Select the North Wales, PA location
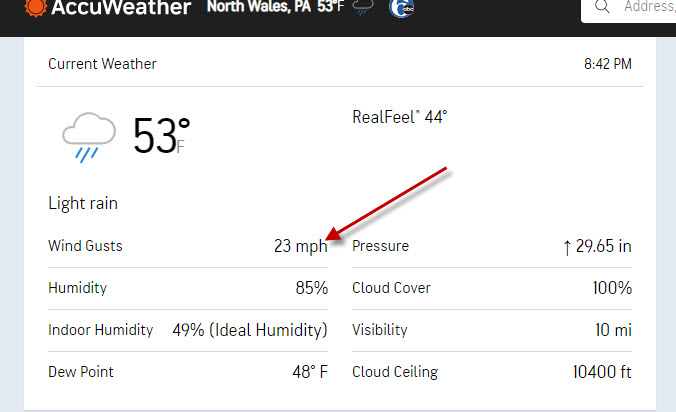Image resolution: width=676 pixels, height=412 pixels. coord(259,6)
